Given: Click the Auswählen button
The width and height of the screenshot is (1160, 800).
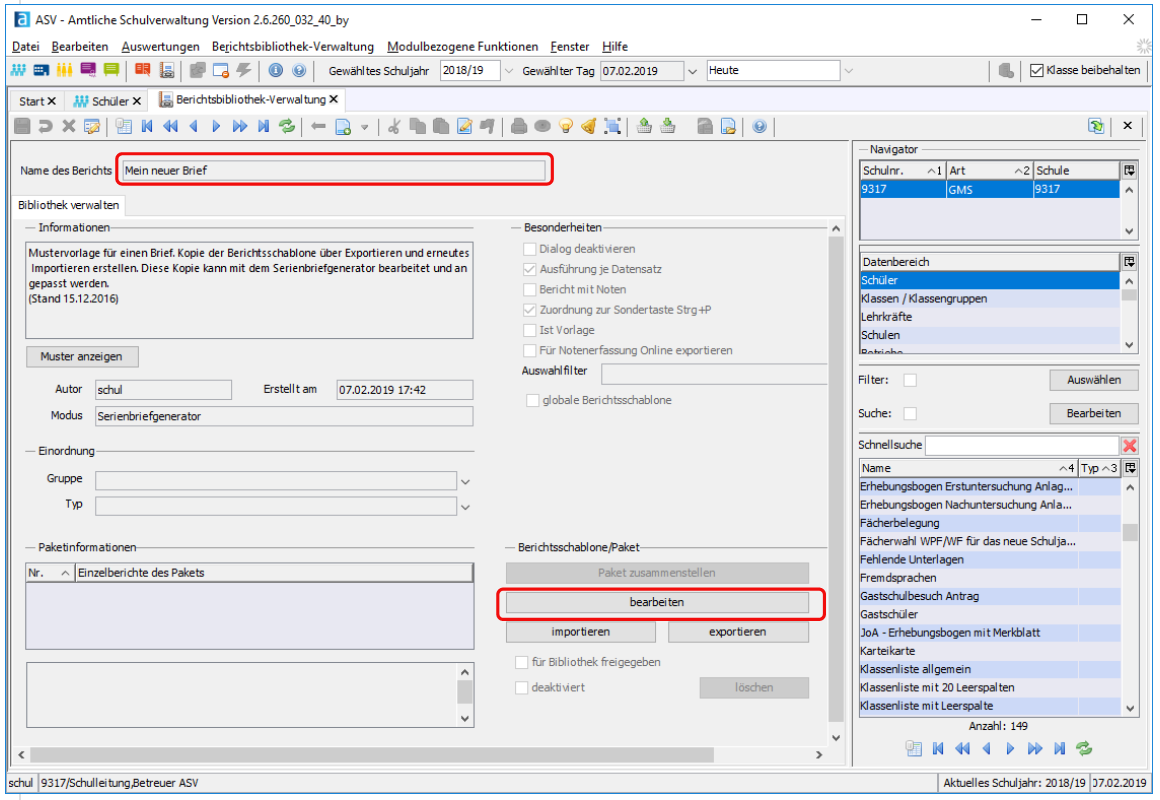Looking at the screenshot, I should [x=1093, y=380].
